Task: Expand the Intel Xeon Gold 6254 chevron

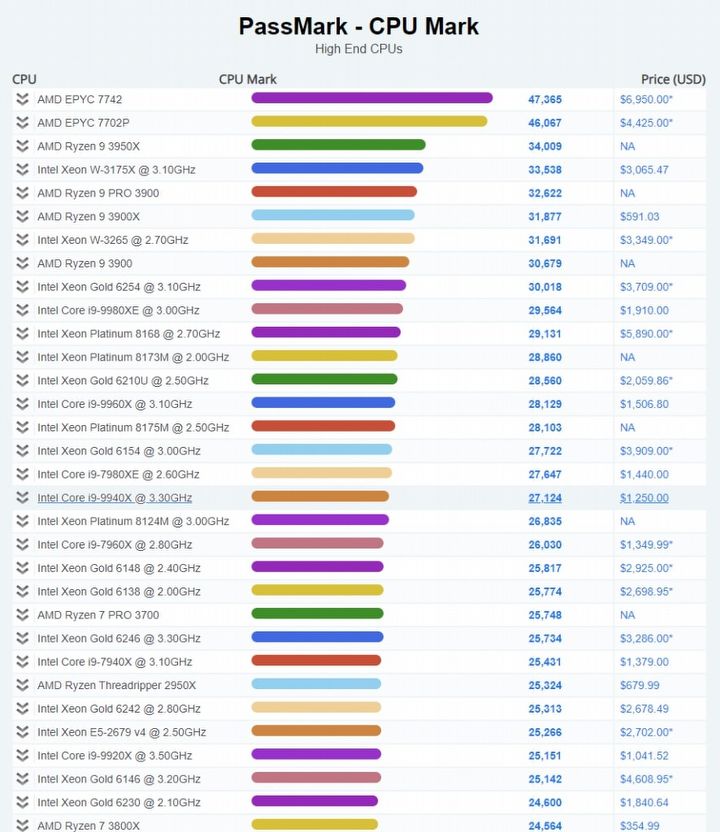Action: point(22,287)
